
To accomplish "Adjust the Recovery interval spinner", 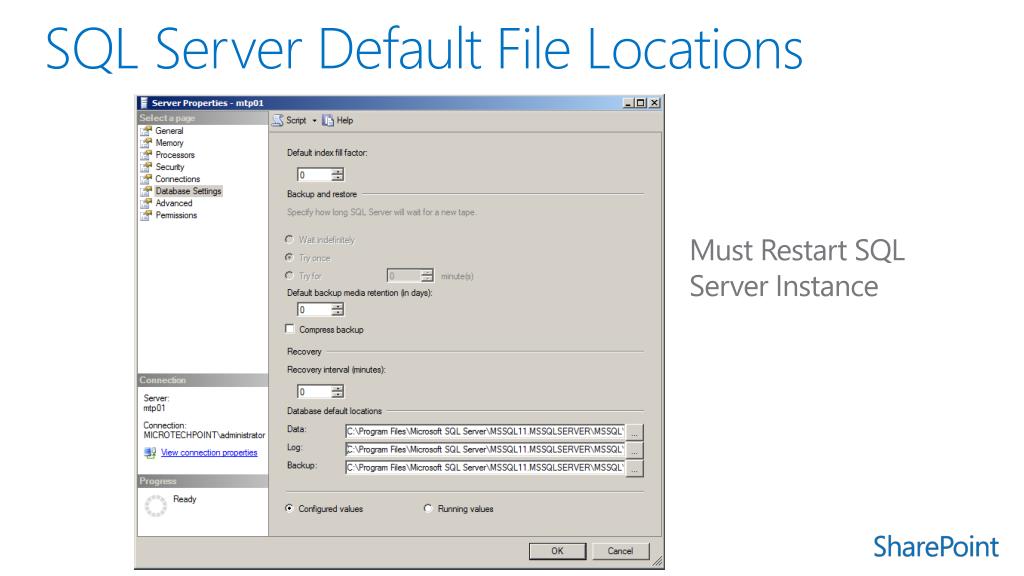I will (x=337, y=392).
